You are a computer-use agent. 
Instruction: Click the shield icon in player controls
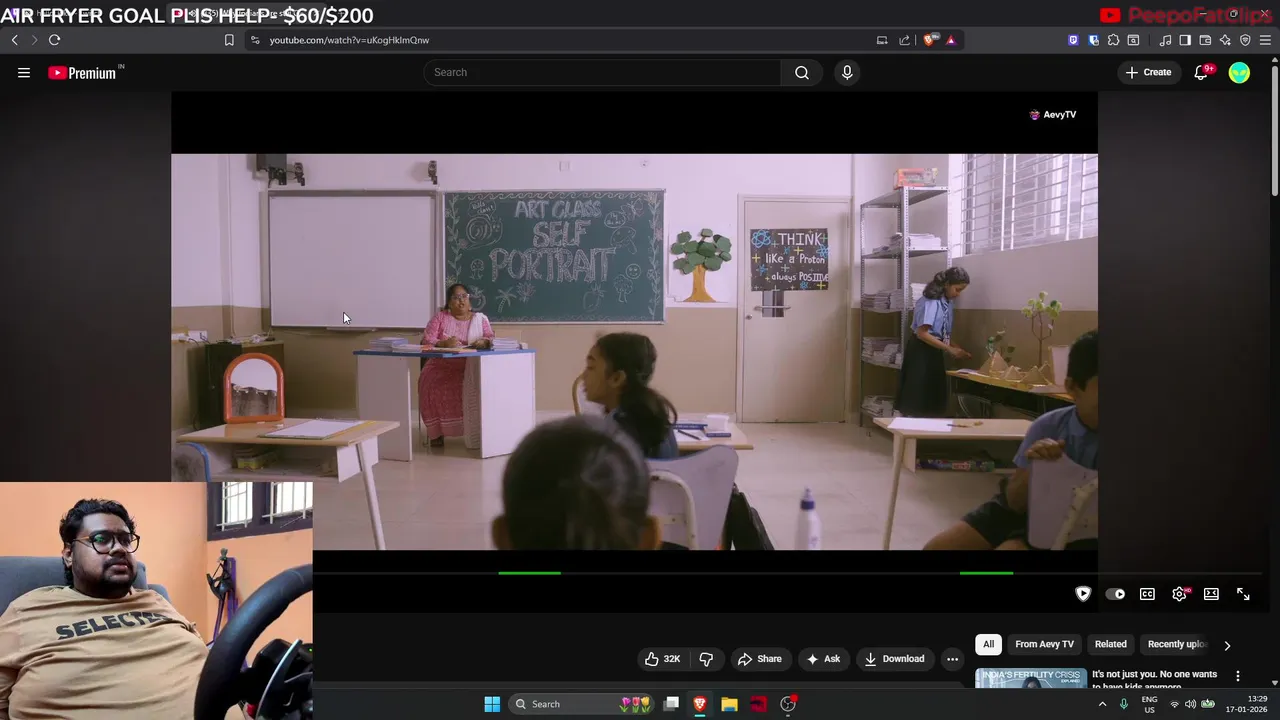coord(1083,594)
